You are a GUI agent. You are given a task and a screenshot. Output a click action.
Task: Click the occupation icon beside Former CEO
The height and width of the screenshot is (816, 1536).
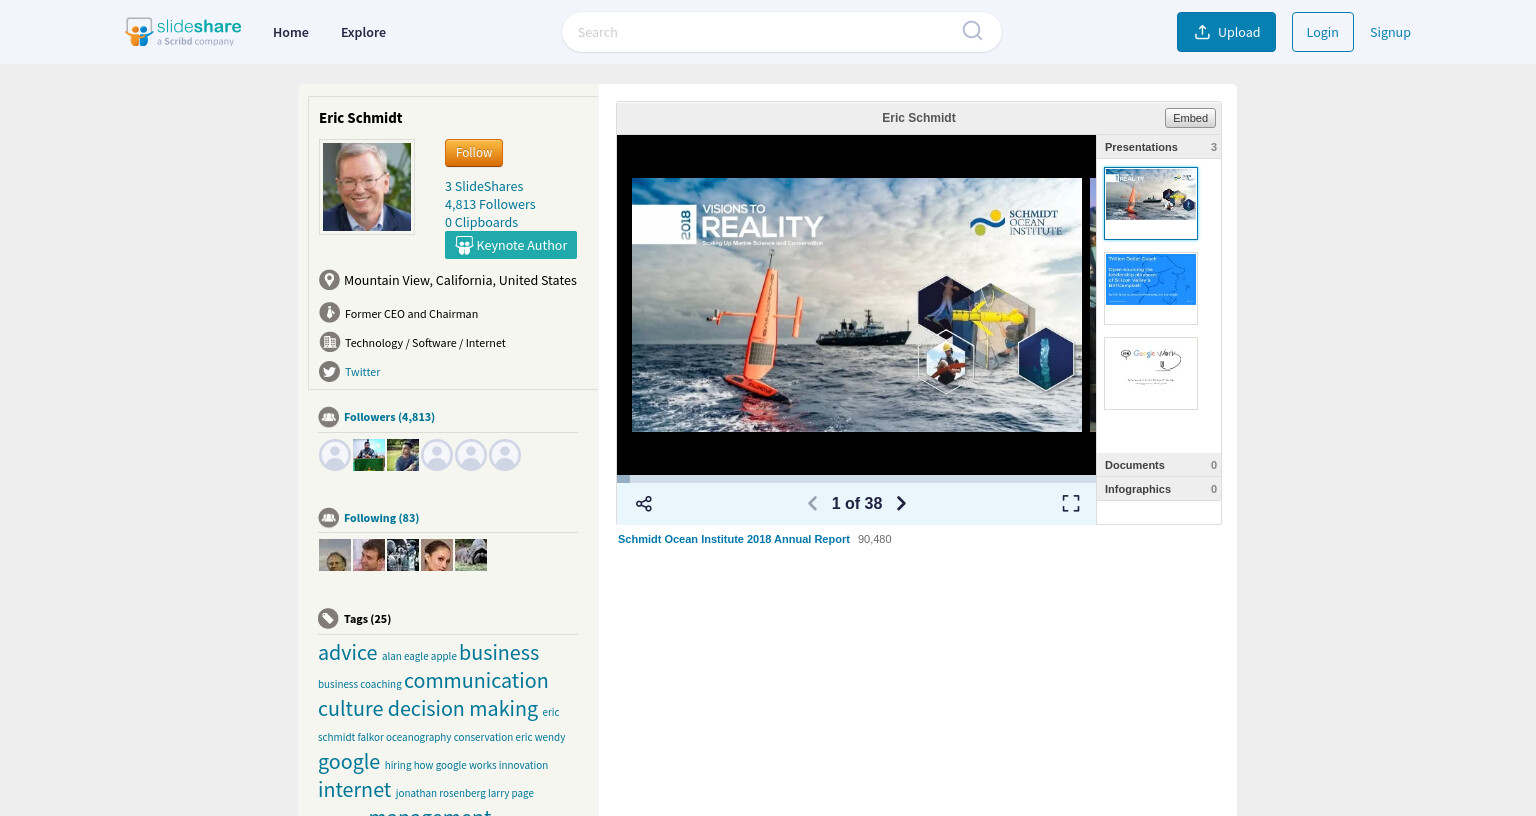[x=329, y=313]
